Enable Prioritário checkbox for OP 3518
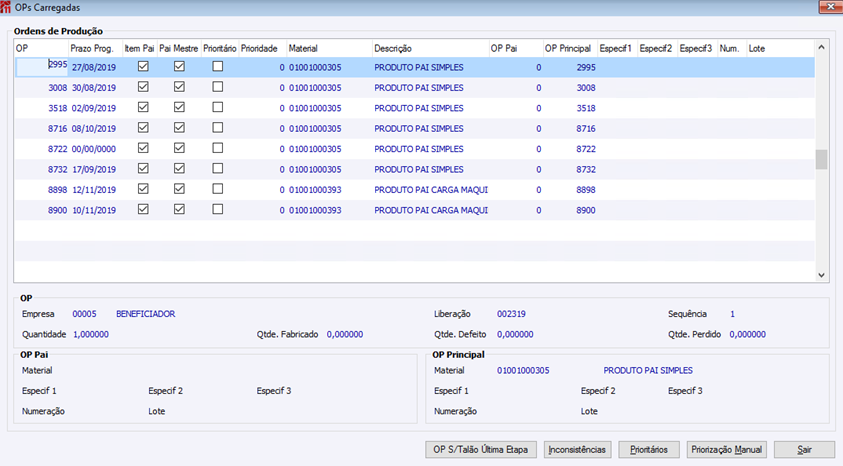The image size is (843, 466). point(217,107)
